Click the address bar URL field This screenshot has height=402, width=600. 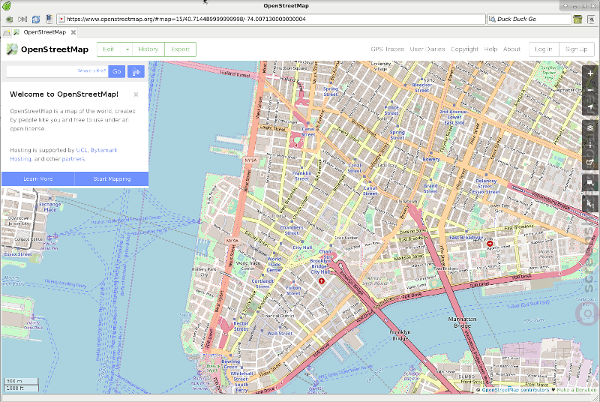271,19
